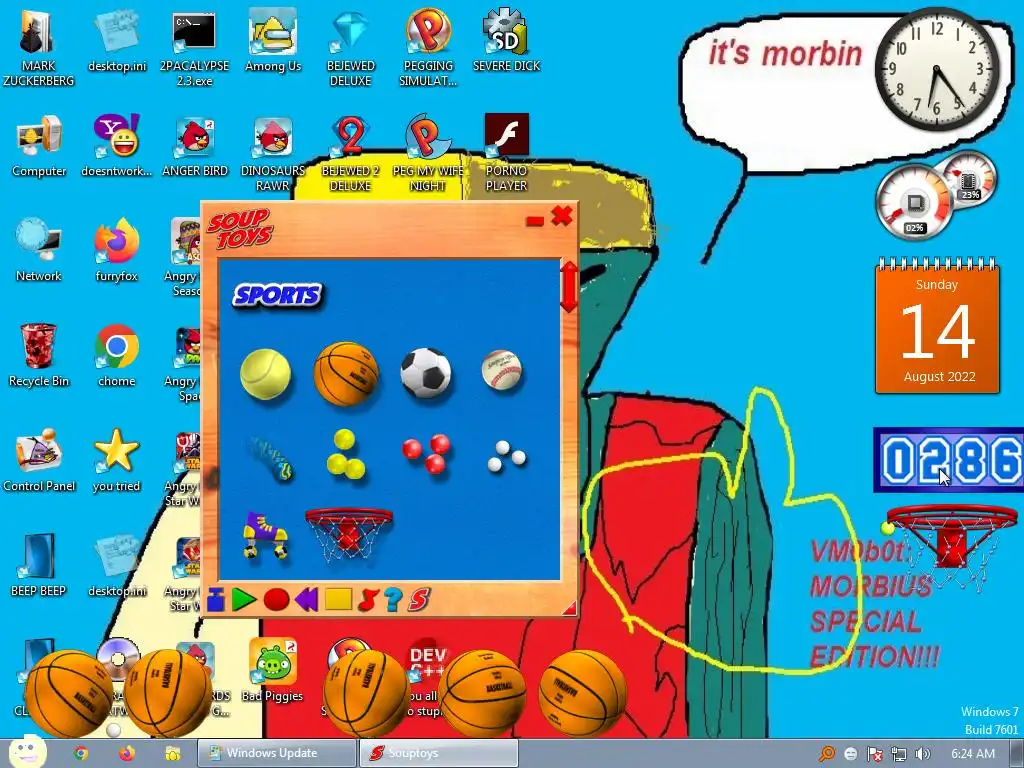The width and height of the screenshot is (1024, 768).
Task: Select the furryfox Firefox shortcut
Action: (116, 251)
